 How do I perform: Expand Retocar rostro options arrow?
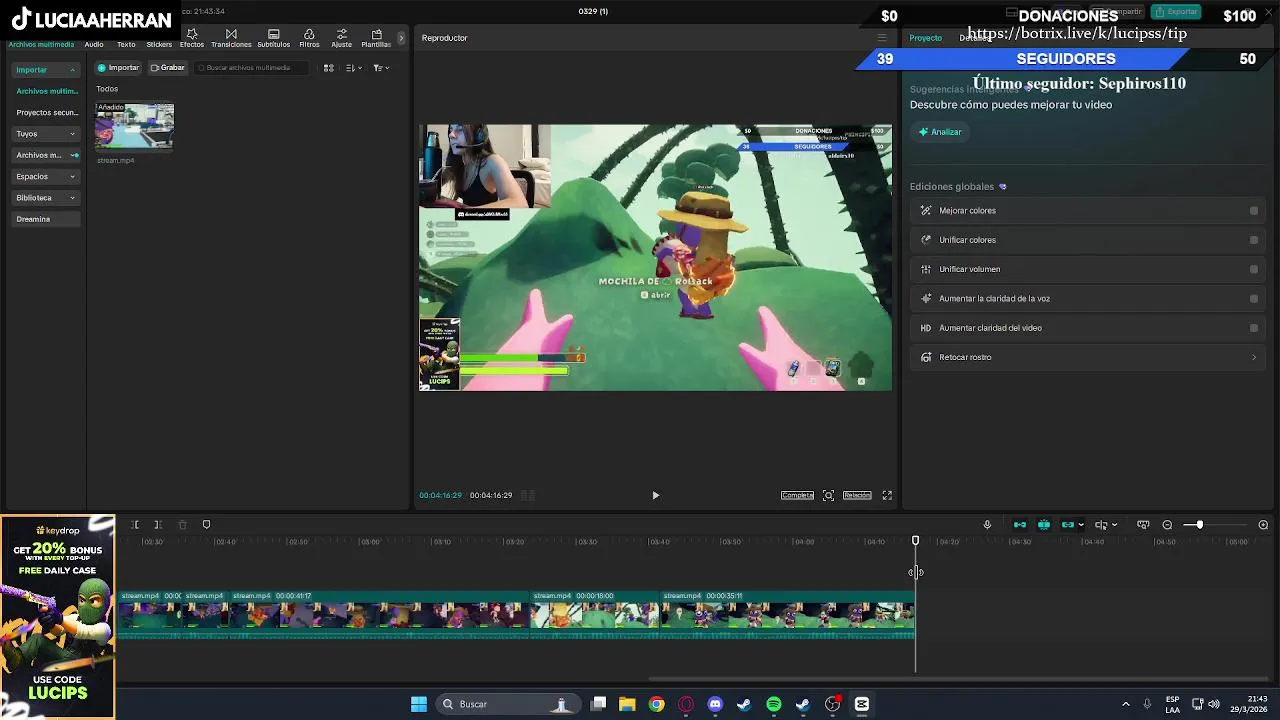[x=1254, y=357]
